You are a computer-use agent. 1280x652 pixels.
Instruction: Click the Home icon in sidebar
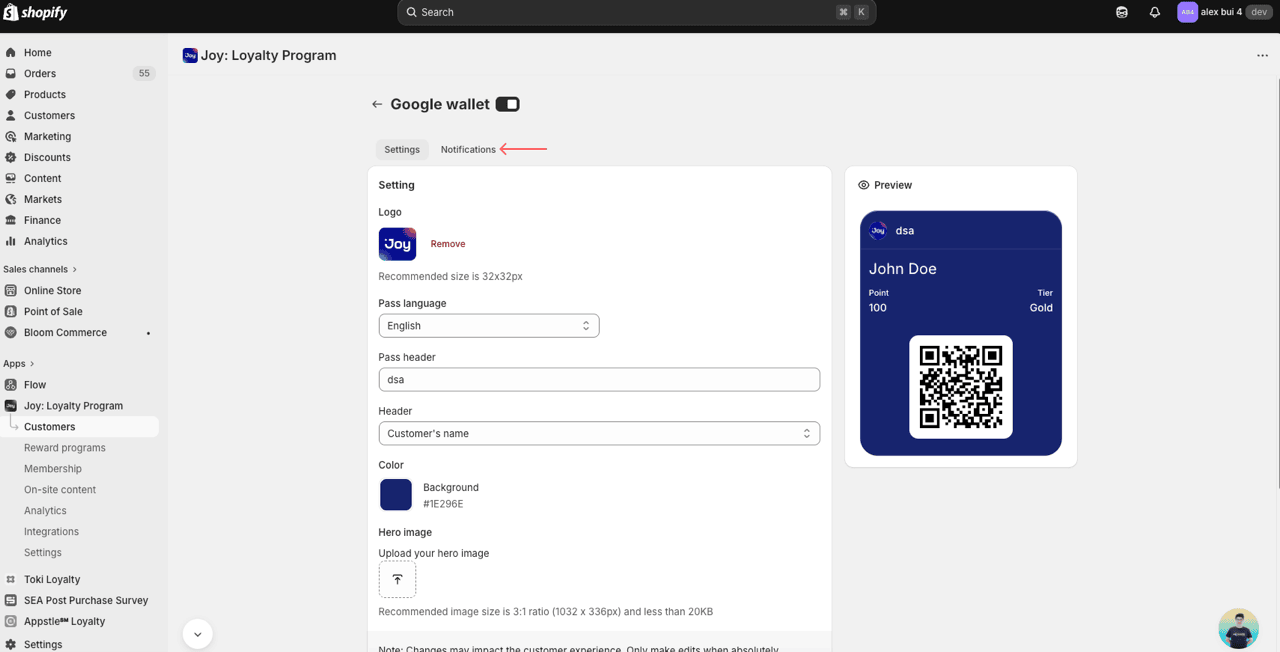[11, 53]
